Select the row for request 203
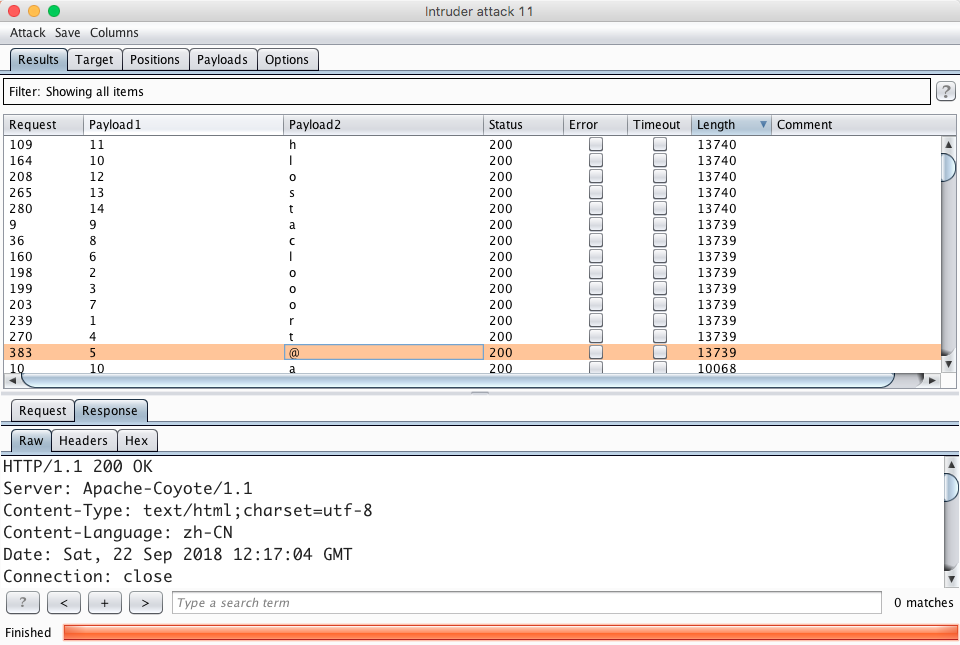The height and width of the screenshot is (645, 960). [x=472, y=304]
